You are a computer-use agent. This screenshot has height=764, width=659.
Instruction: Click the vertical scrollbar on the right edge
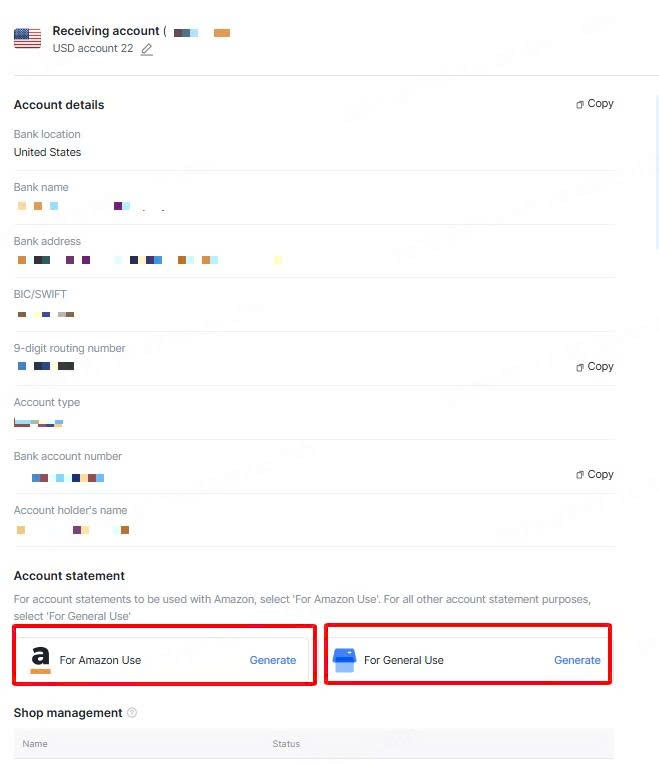pyautogui.click(x=657, y=172)
